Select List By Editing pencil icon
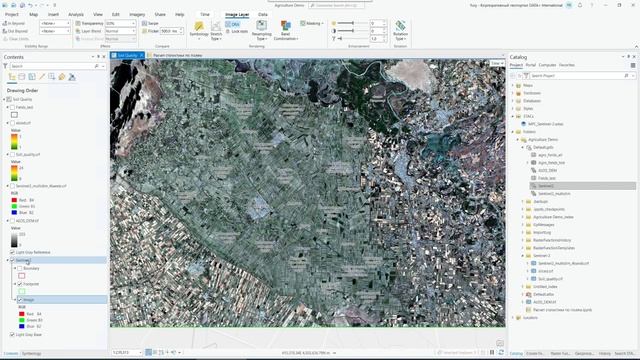640x360 pixels. point(42,77)
